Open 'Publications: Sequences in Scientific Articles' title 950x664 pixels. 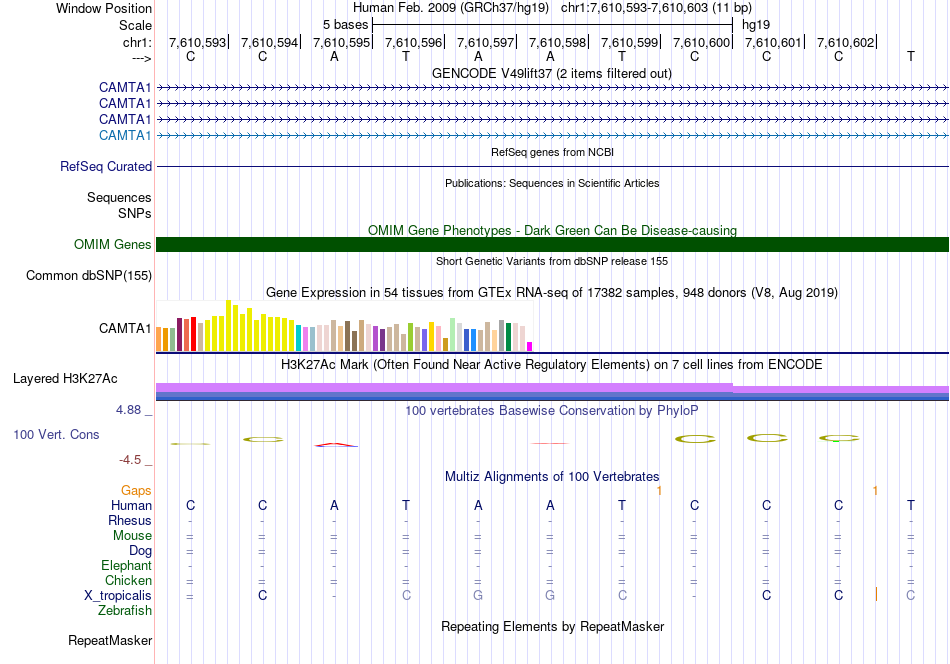pyautogui.click(x=552, y=183)
